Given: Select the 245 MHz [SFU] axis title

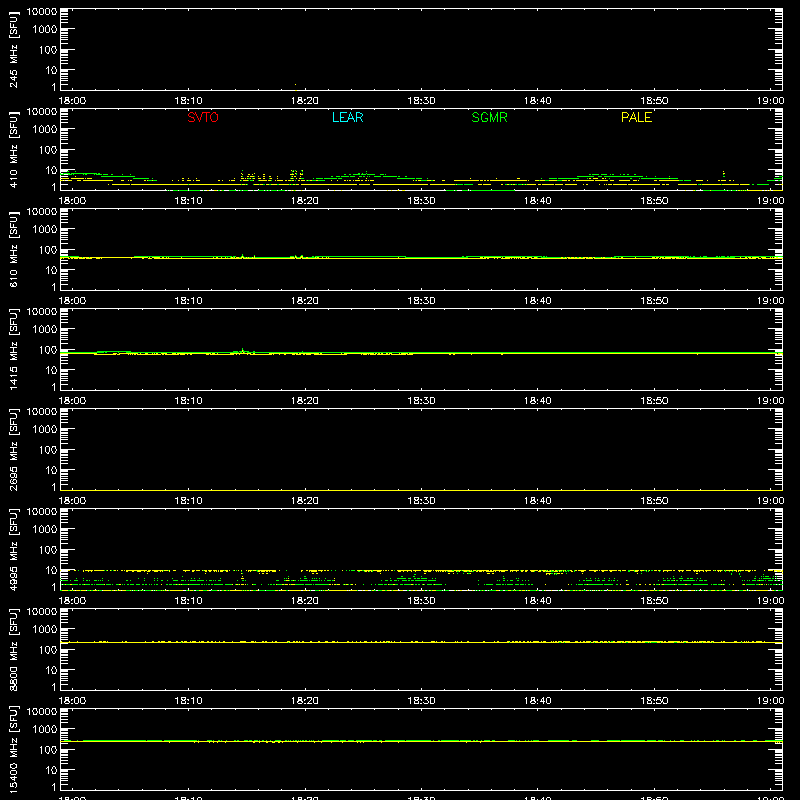Looking at the screenshot, I should pos(13,49).
